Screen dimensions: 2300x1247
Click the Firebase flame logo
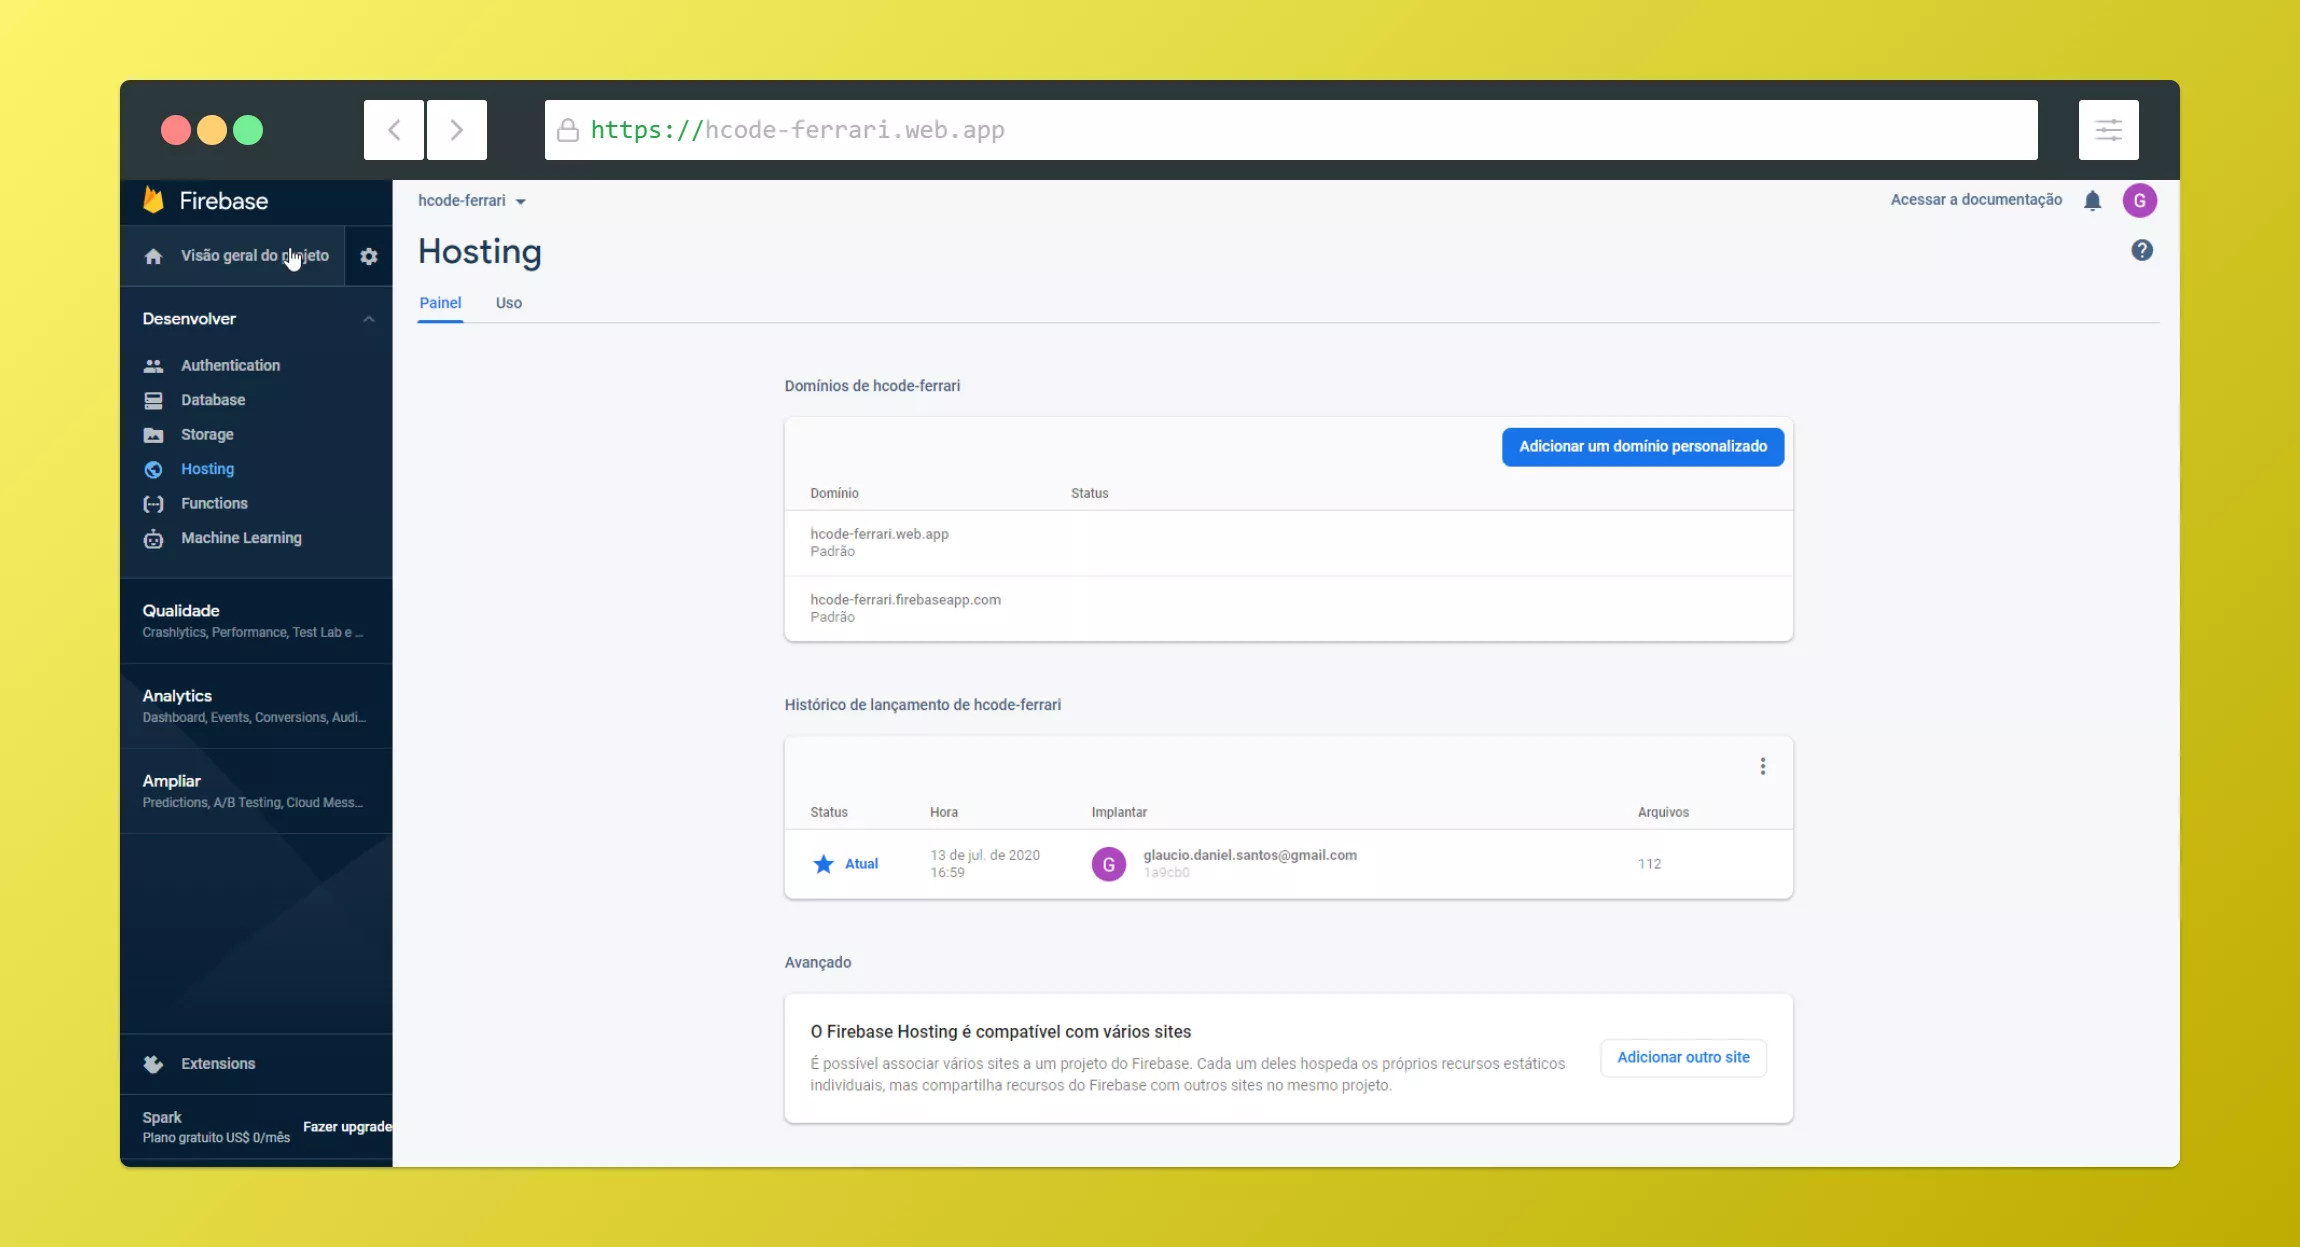[153, 200]
